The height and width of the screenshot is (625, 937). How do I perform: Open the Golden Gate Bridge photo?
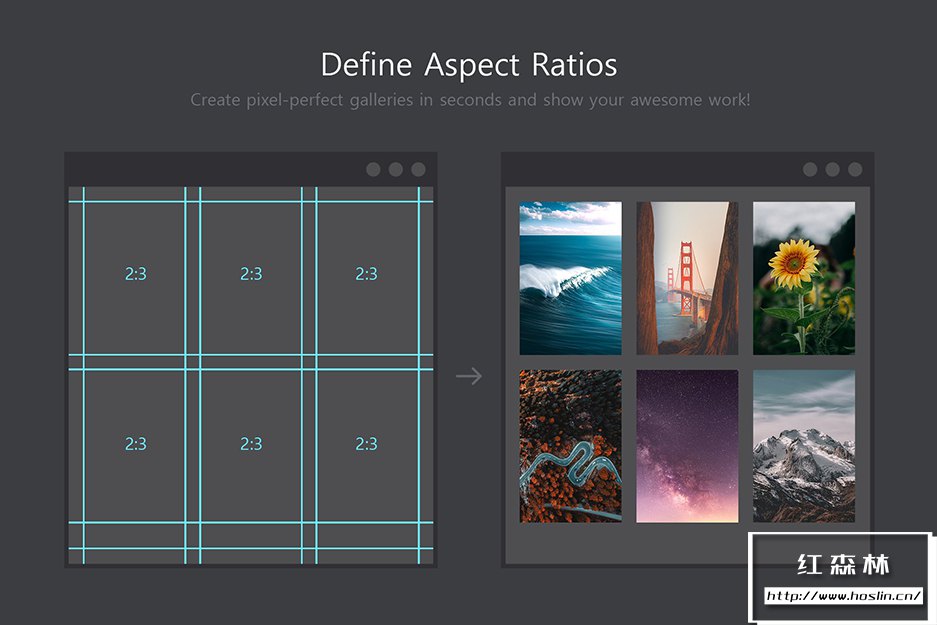point(687,278)
